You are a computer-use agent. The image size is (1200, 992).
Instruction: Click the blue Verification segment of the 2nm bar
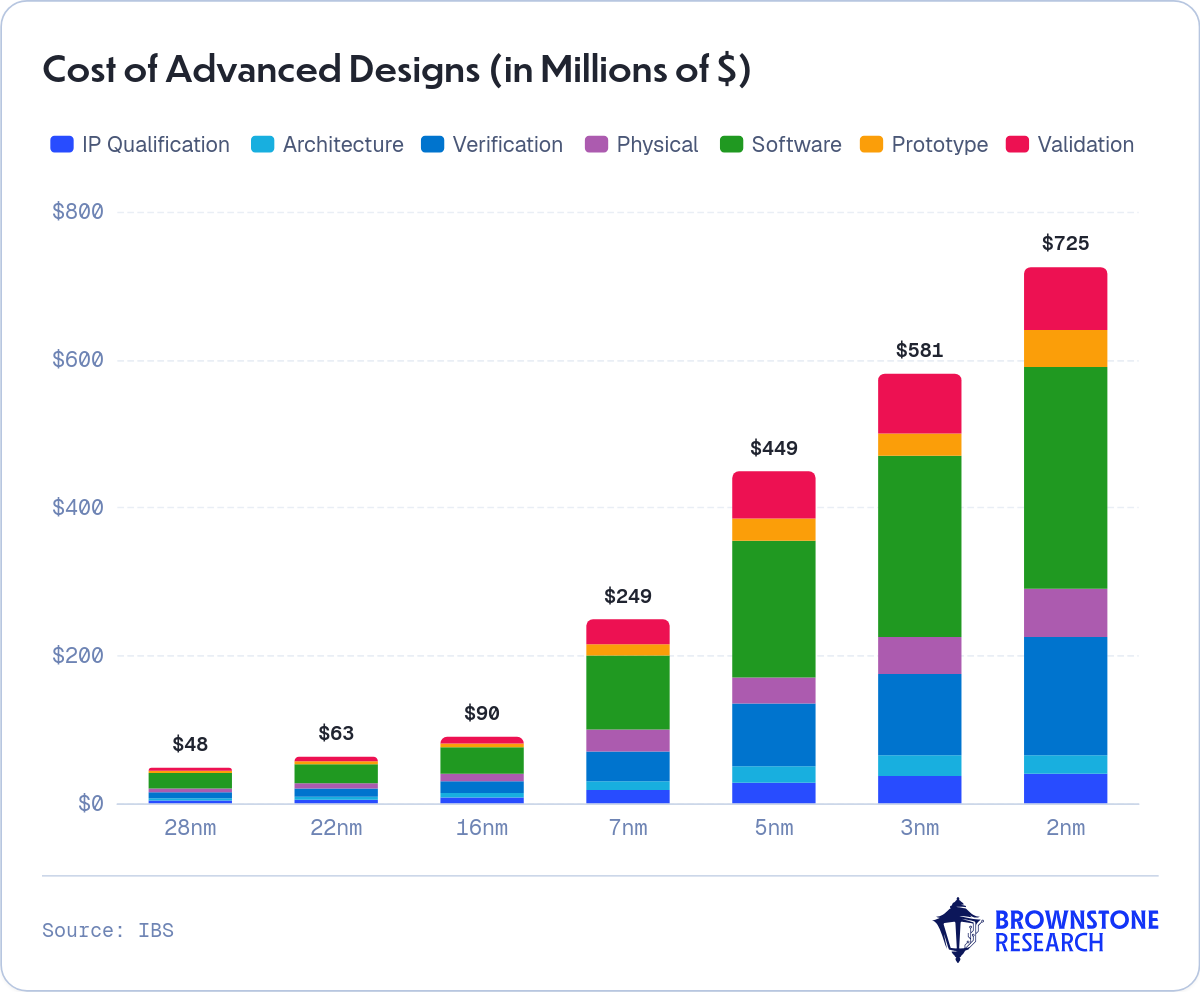tap(1065, 696)
